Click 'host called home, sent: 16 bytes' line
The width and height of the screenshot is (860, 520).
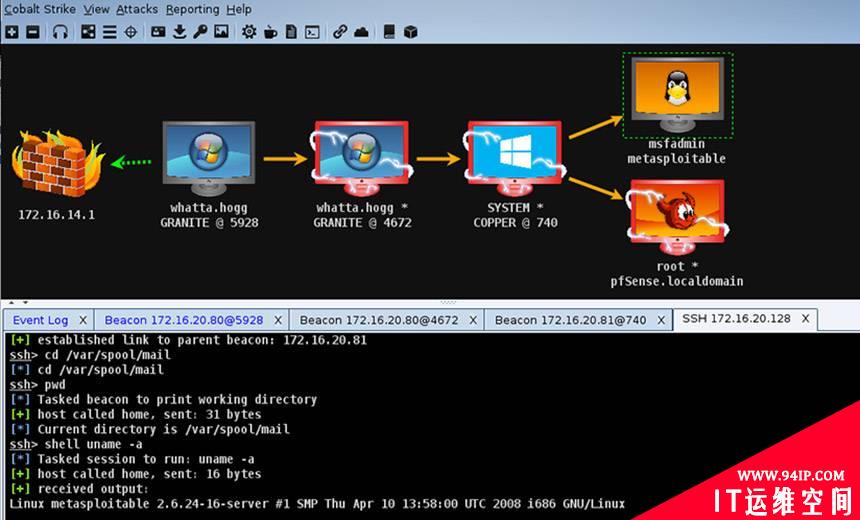point(135,473)
